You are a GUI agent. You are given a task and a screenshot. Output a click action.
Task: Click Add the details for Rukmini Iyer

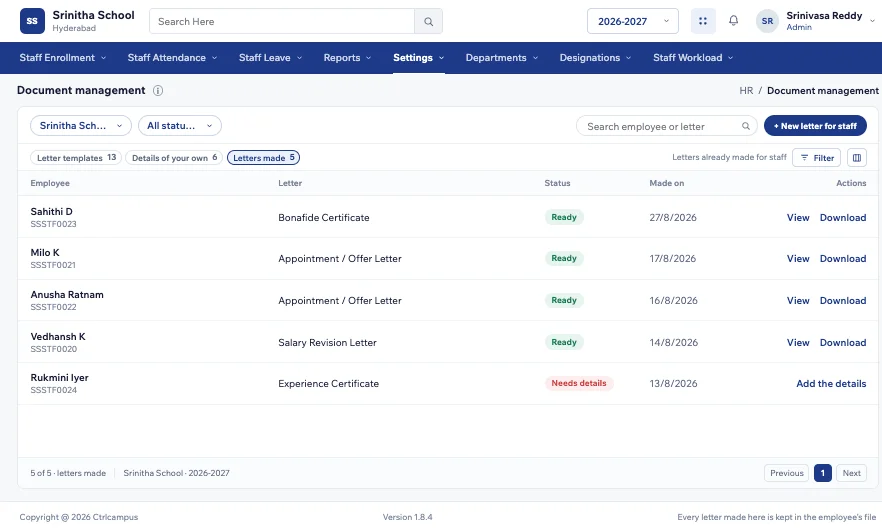click(x=831, y=384)
